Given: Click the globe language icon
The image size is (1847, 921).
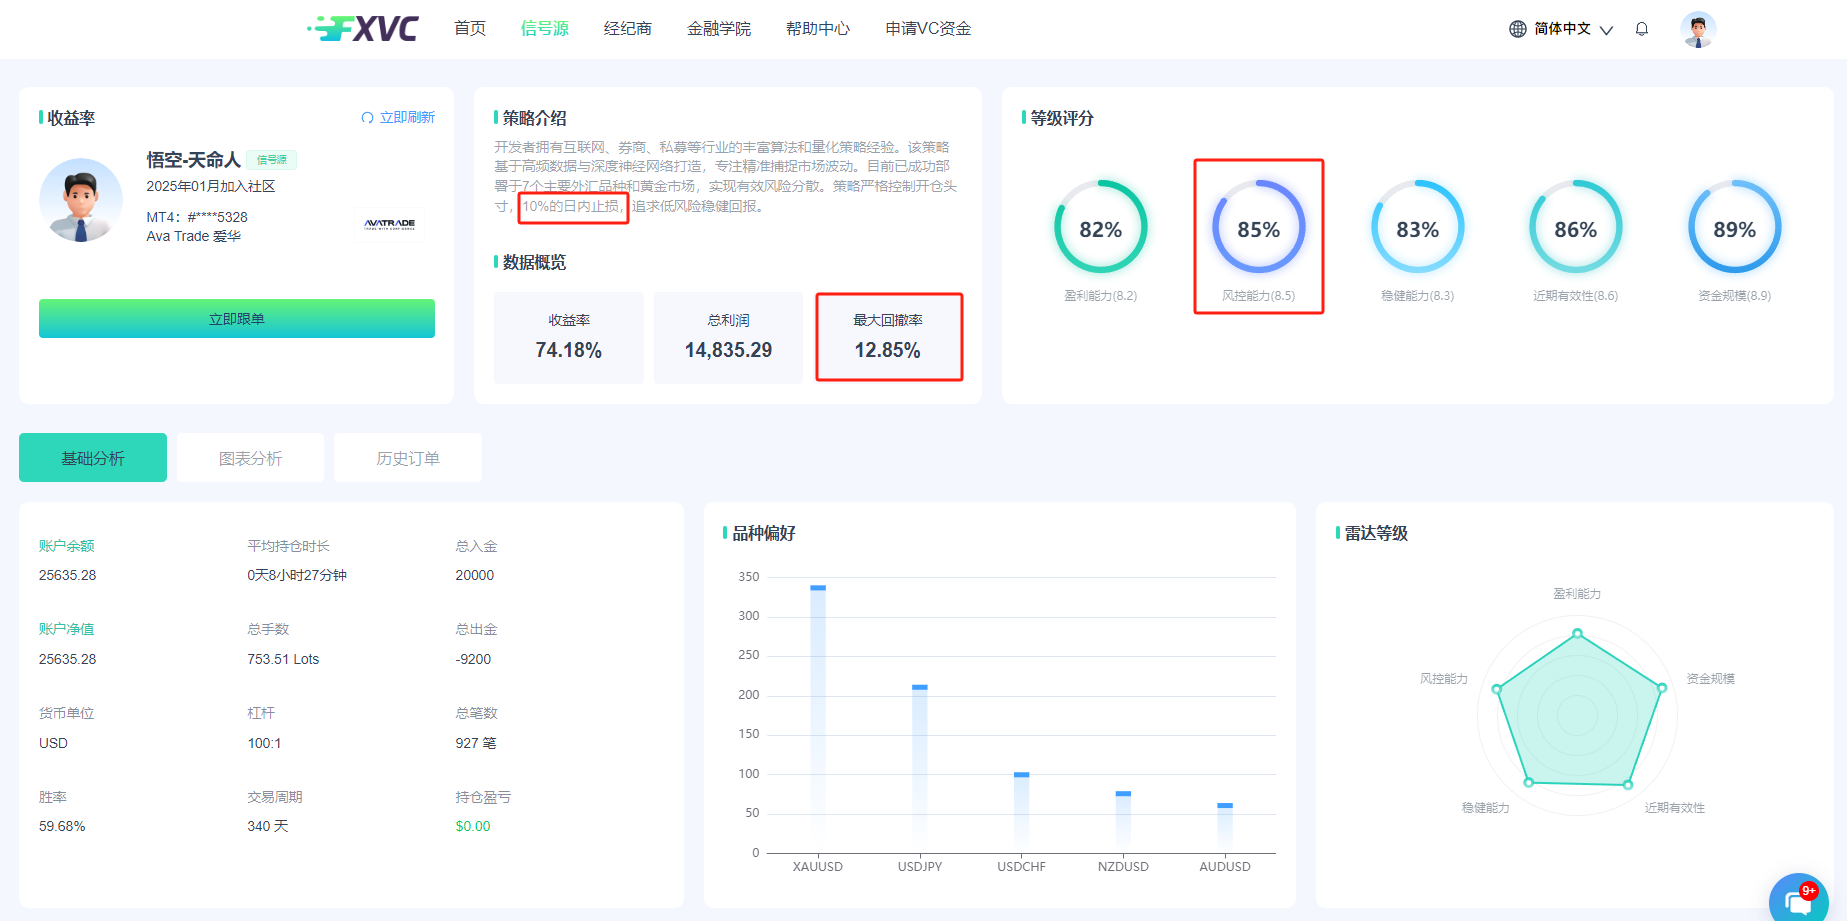Looking at the screenshot, I should 1517,29.
